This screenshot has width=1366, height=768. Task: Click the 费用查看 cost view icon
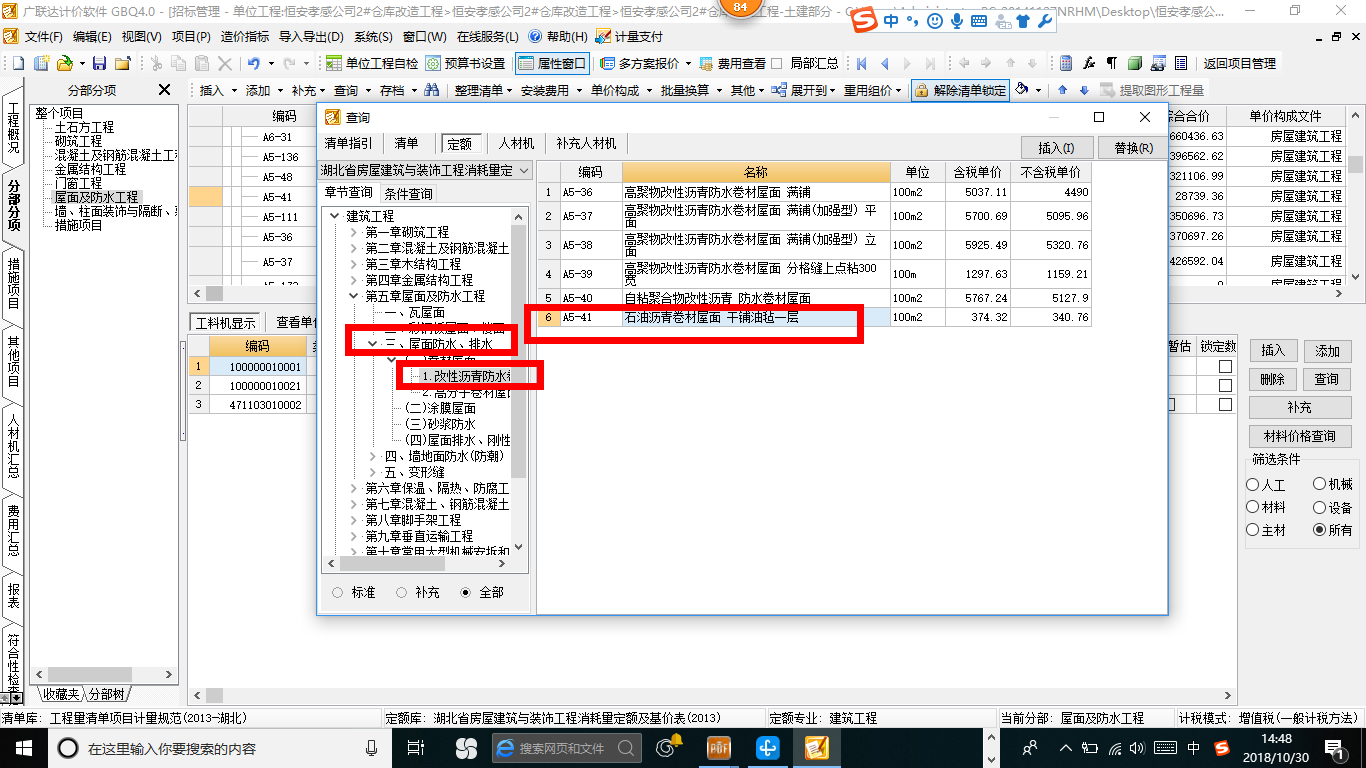click(708, 63)
